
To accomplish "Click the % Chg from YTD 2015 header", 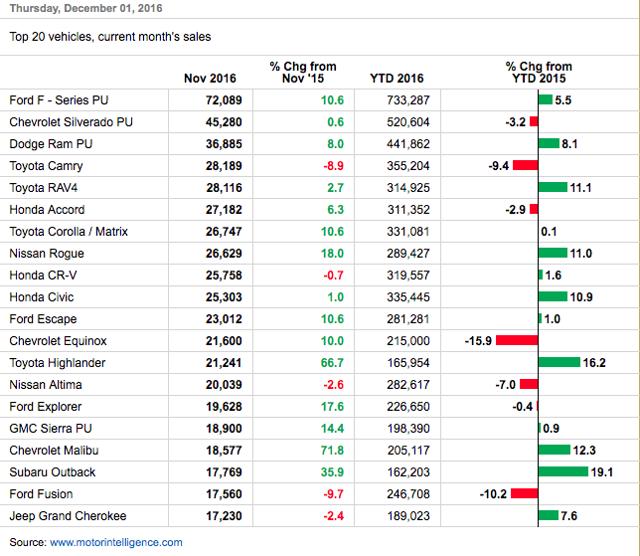I will click(x=539, y=72).
